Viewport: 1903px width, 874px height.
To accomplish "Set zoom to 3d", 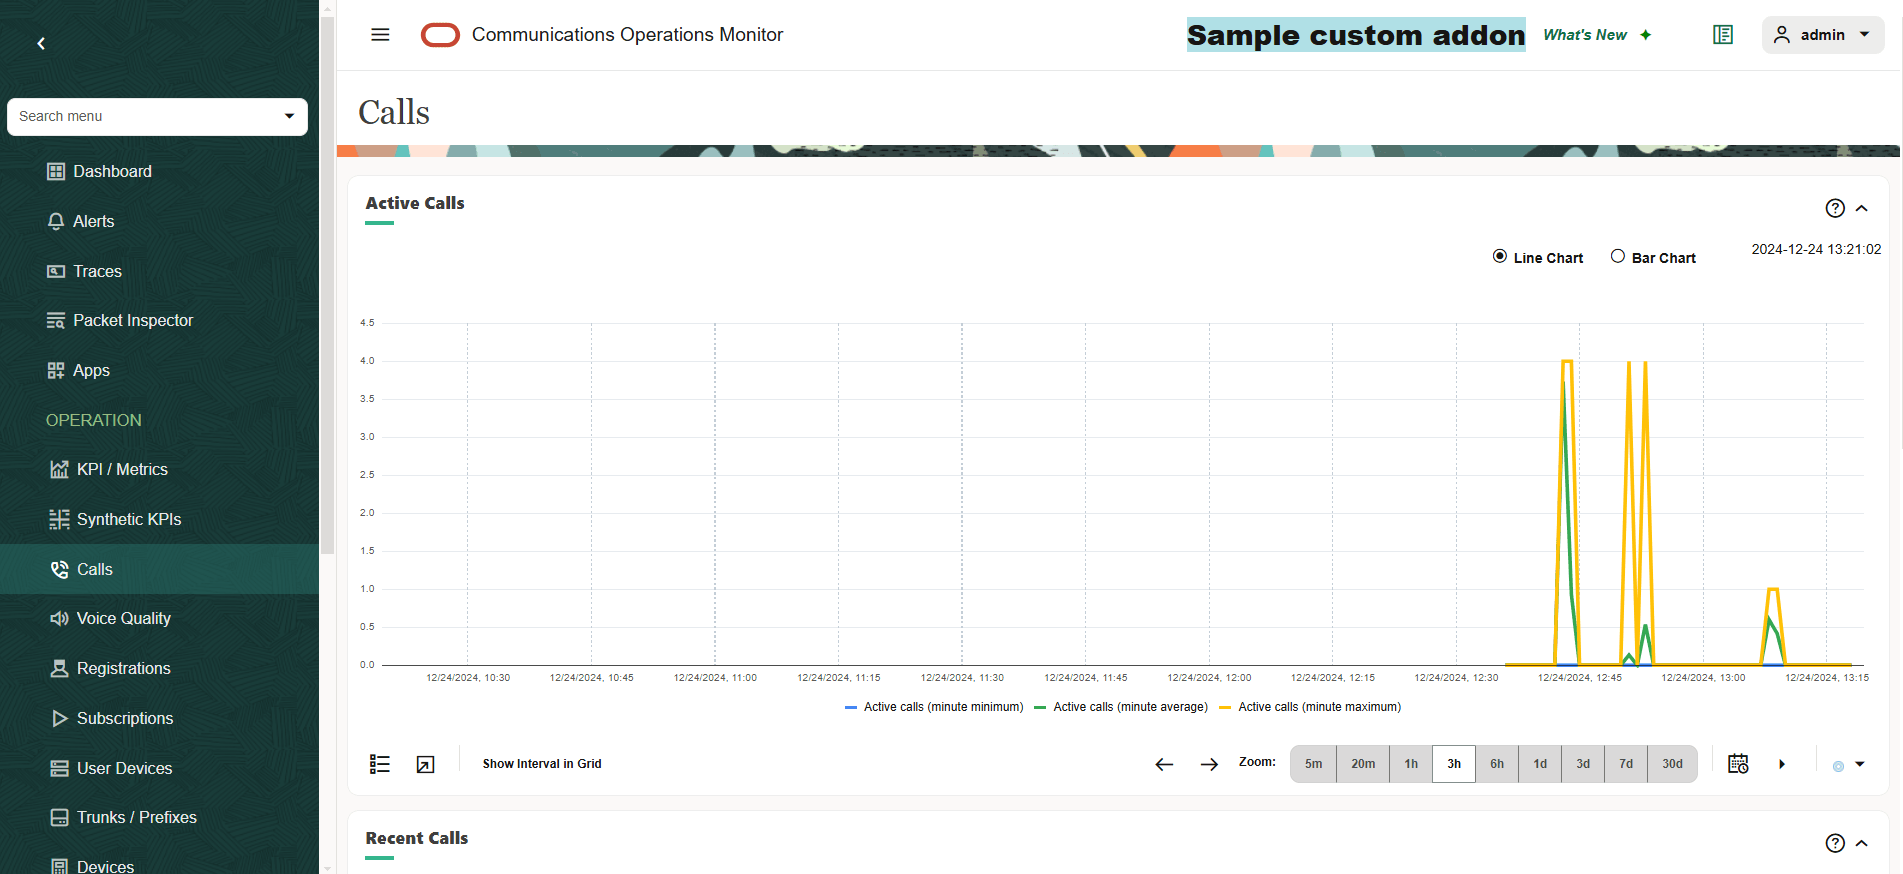I will (x=1583, y=764).
